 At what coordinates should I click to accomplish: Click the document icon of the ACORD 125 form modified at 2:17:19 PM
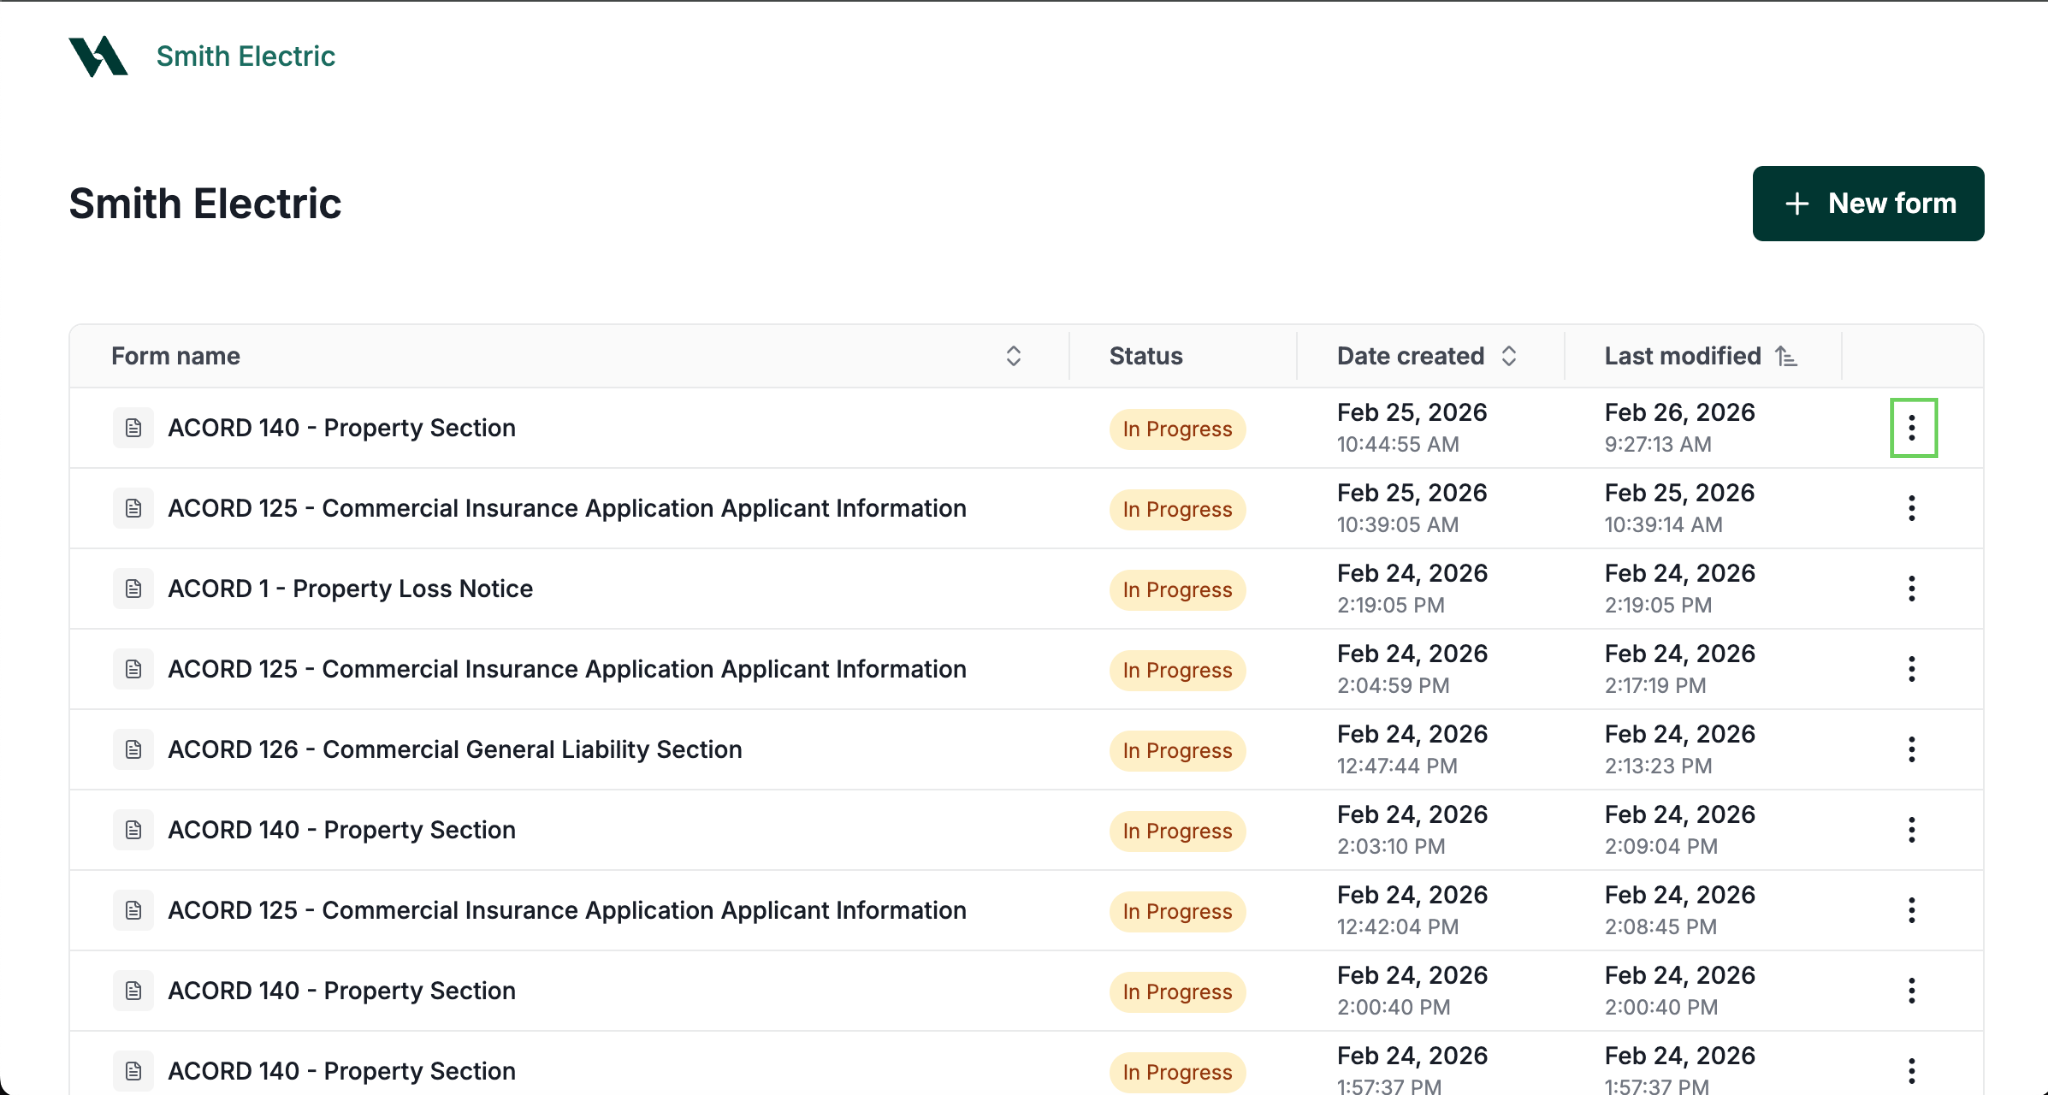point(133,669)
